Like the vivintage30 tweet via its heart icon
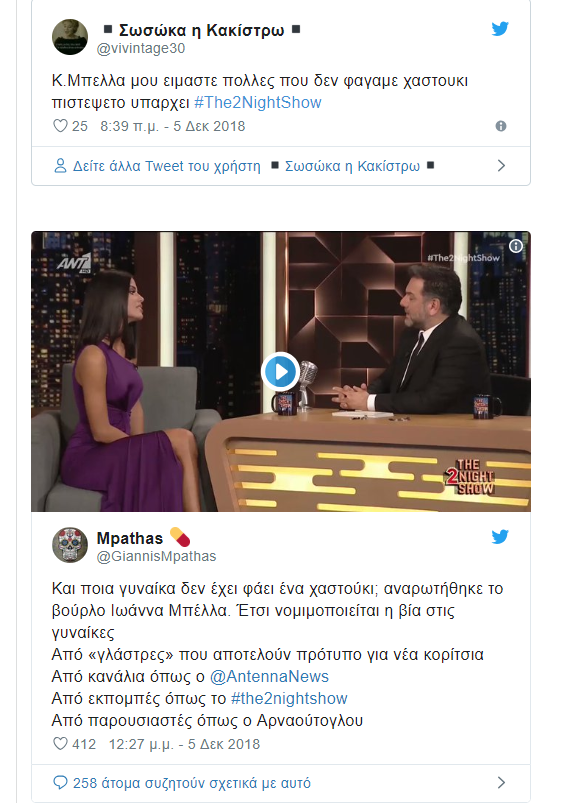This screenshot has height=803, width=576. click(x=60, y=126)
